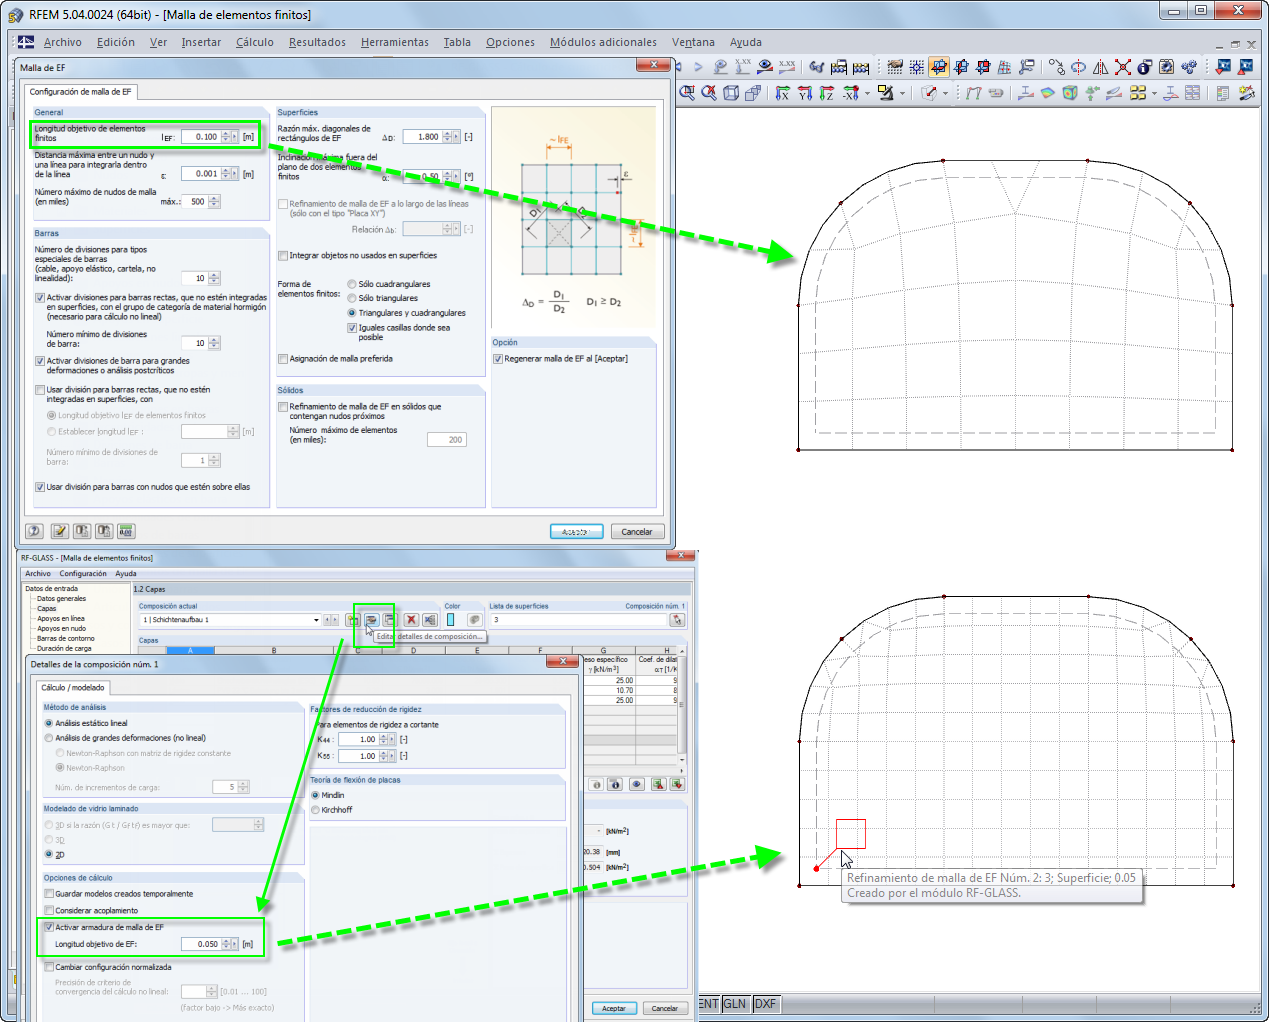
Task: Select Sólo triangulares element shape
Action: [x=352, y=298]
